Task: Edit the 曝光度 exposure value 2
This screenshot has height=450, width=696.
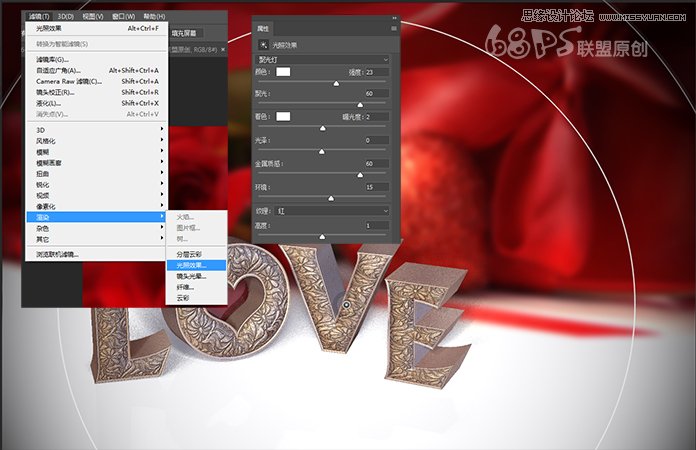Action: tap(377, 117)
